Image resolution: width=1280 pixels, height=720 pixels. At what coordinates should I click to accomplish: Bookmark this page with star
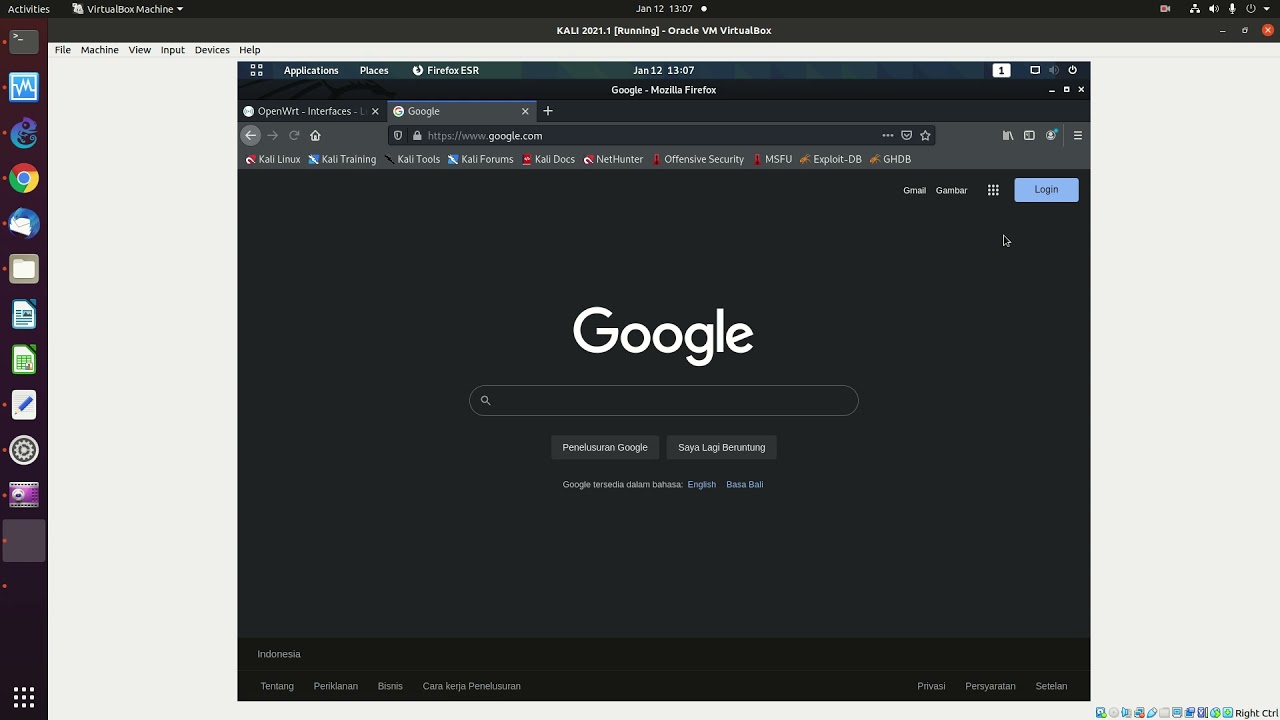point(925,135)
